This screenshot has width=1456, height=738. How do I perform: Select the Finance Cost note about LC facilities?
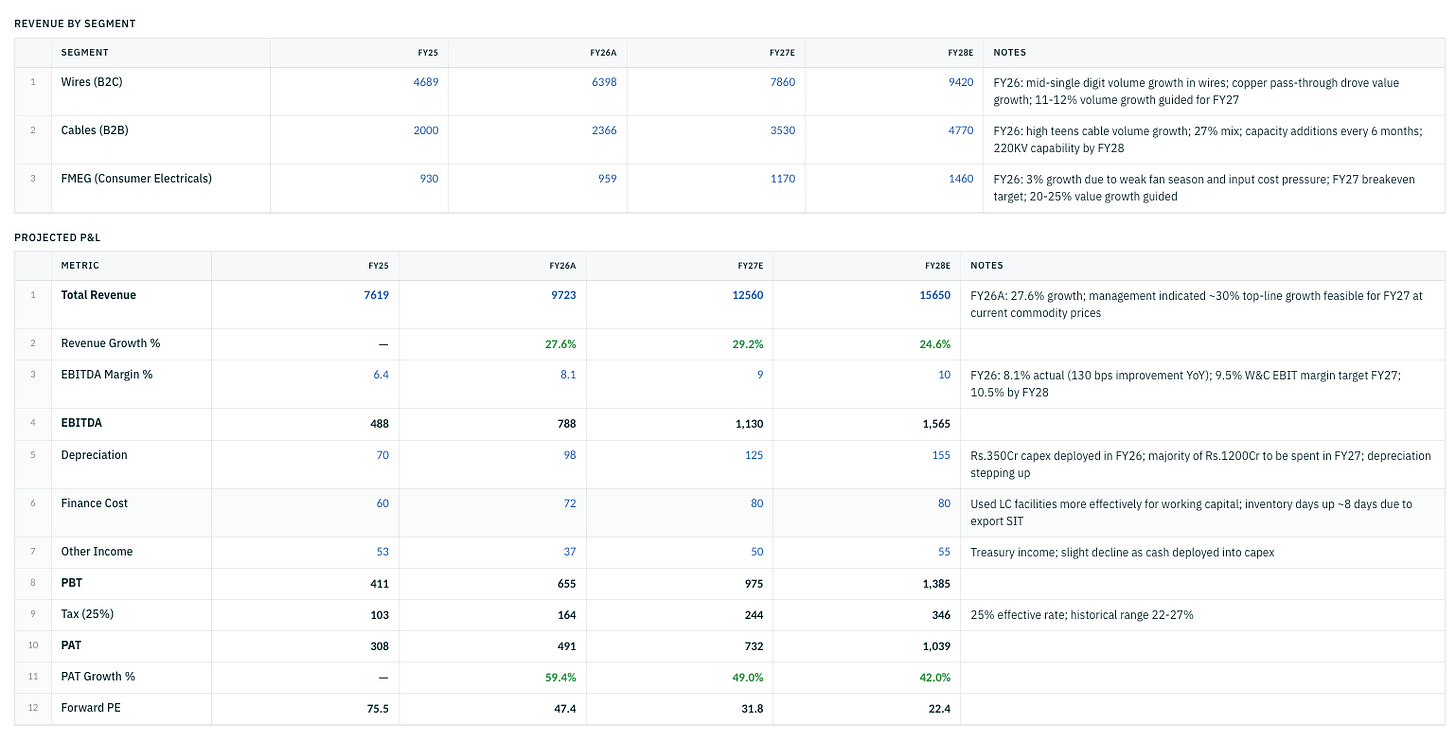pos(1191,512)
